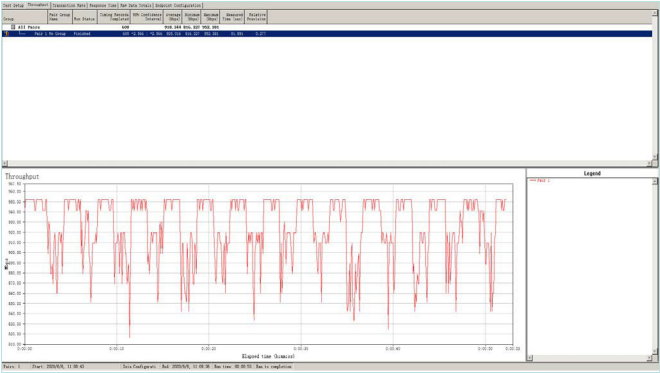
Task: Select the Throughput tab
Action: (38, 5)
